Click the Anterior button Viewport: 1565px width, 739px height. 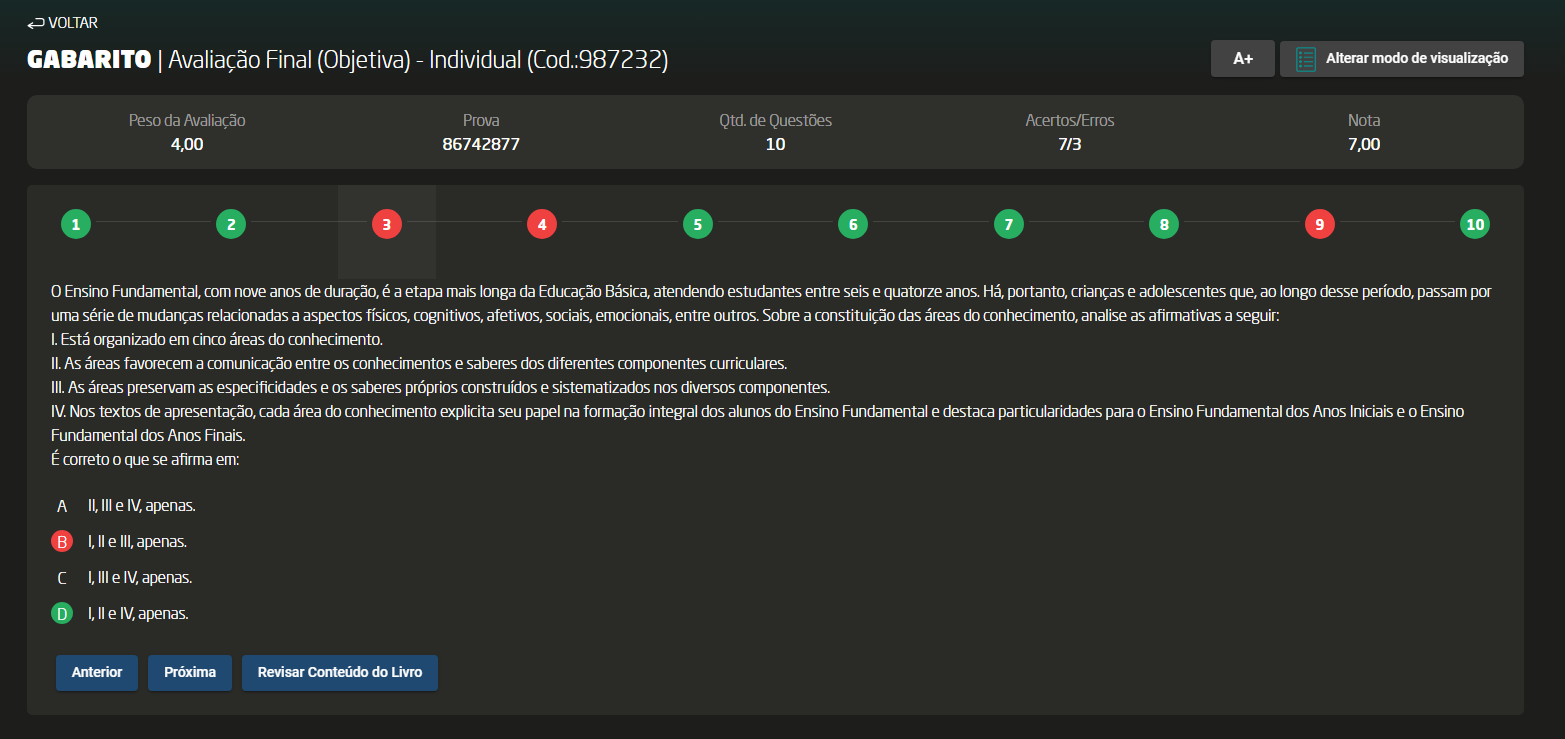(97, 672)
